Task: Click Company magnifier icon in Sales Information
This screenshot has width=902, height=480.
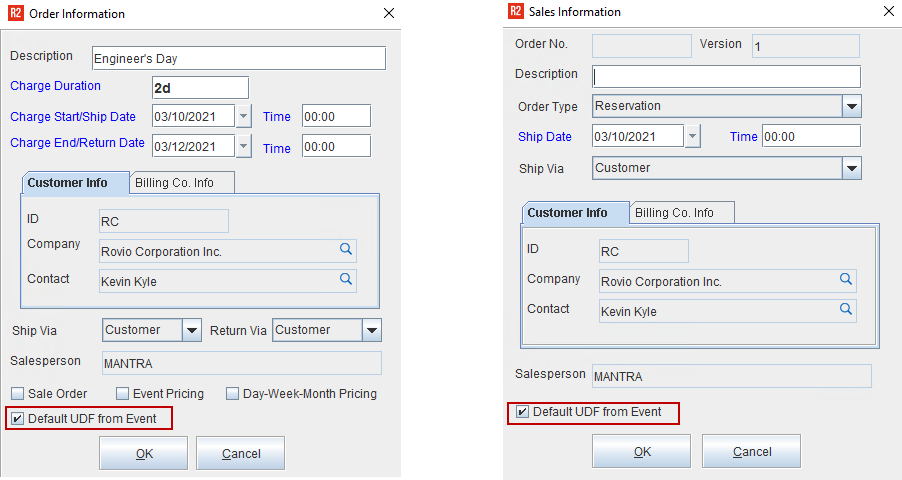Action: pos(845,280)
